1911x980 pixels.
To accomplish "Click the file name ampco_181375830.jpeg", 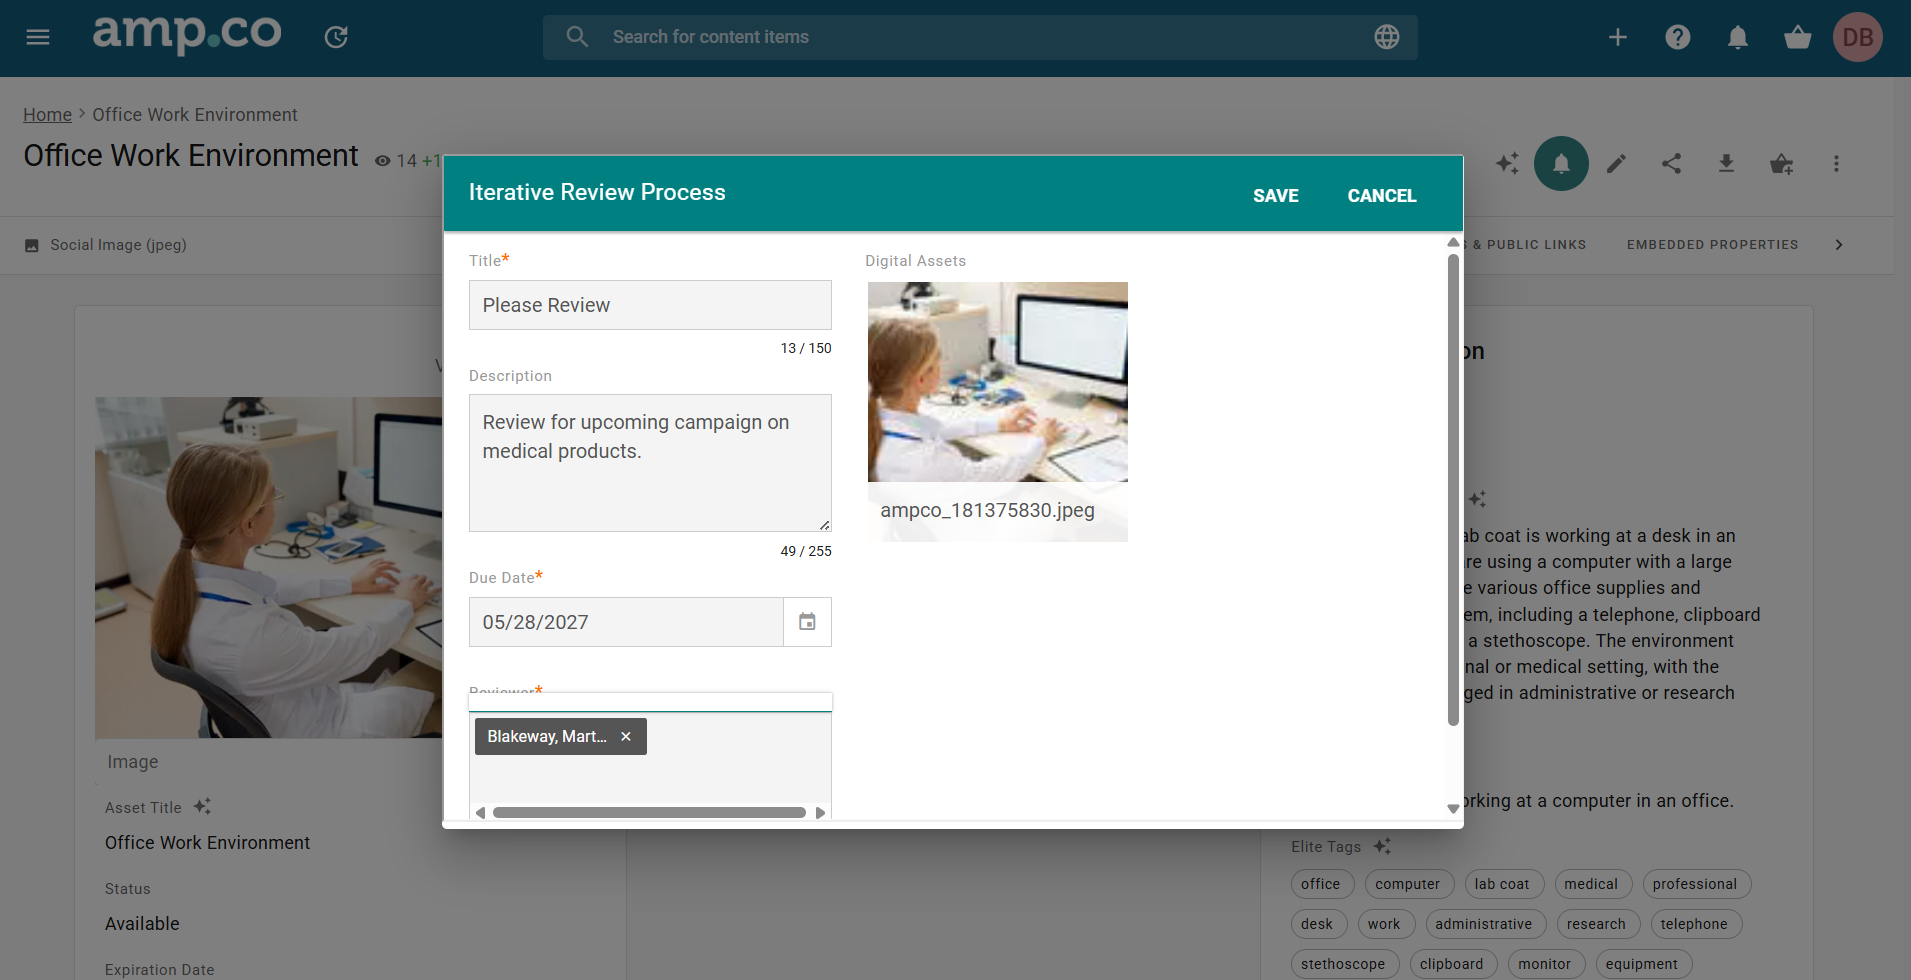I will tap(988, 510).
